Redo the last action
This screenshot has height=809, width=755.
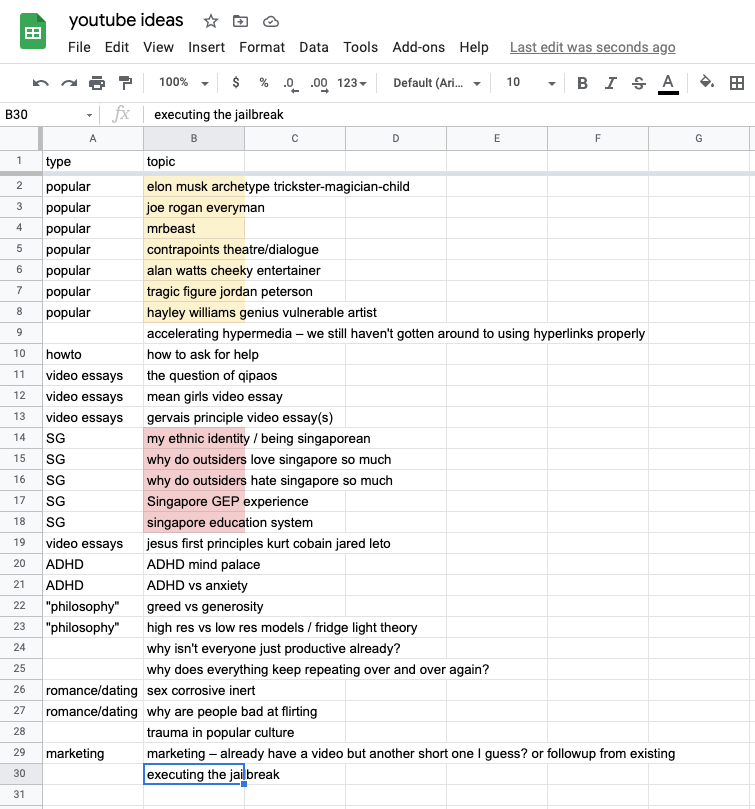point(69,83)
